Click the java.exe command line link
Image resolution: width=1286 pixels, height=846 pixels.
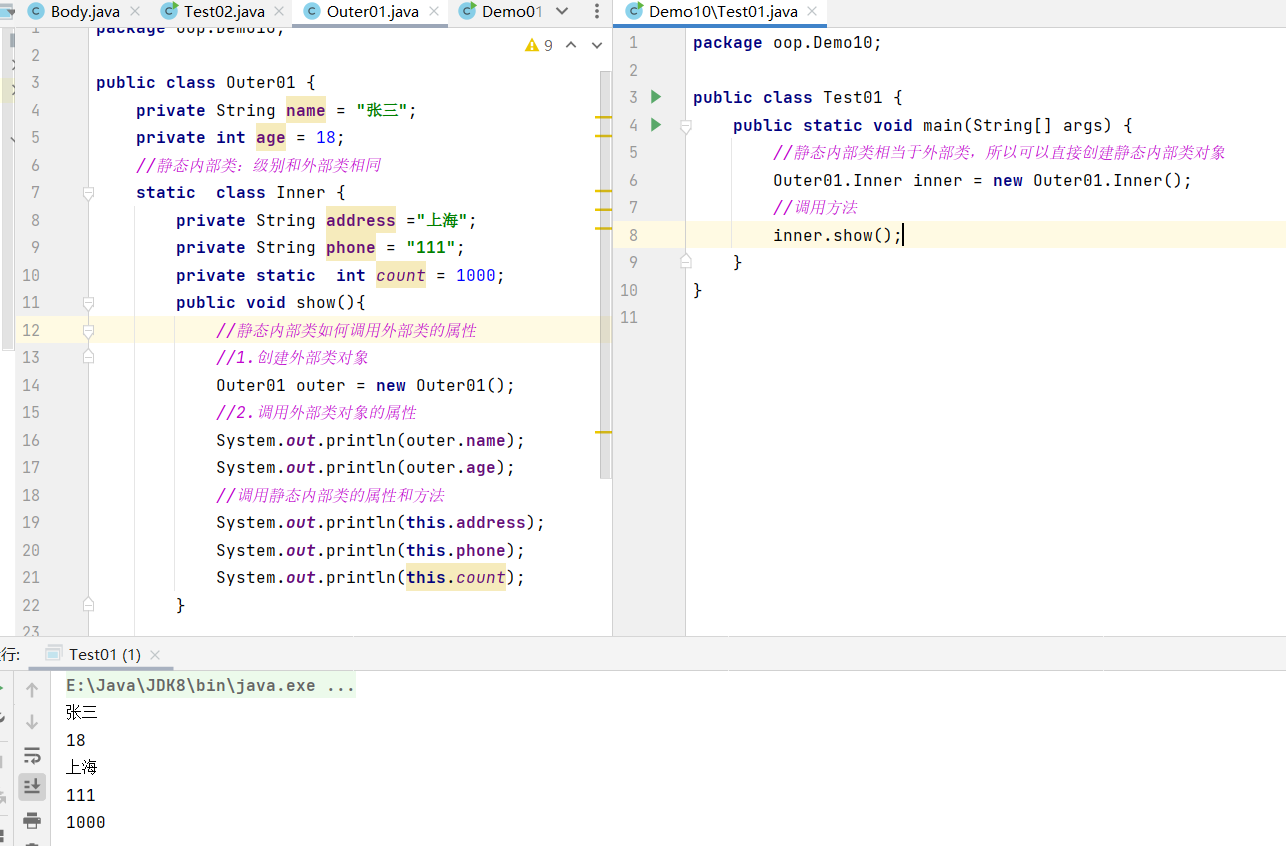pos(211,686)
